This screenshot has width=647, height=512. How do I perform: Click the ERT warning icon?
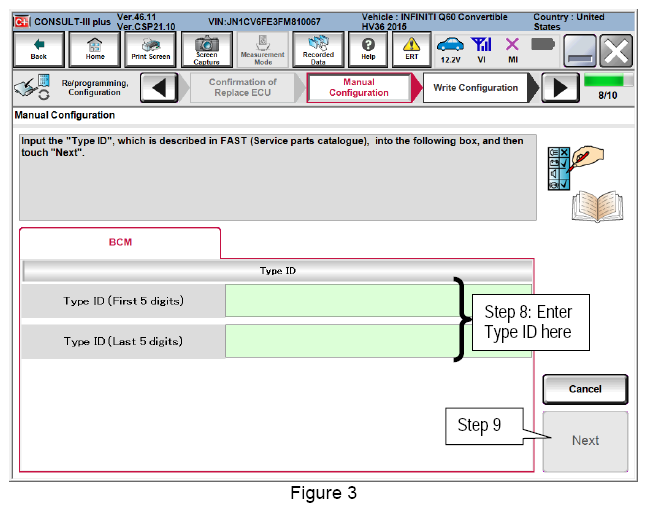[411, 50]
